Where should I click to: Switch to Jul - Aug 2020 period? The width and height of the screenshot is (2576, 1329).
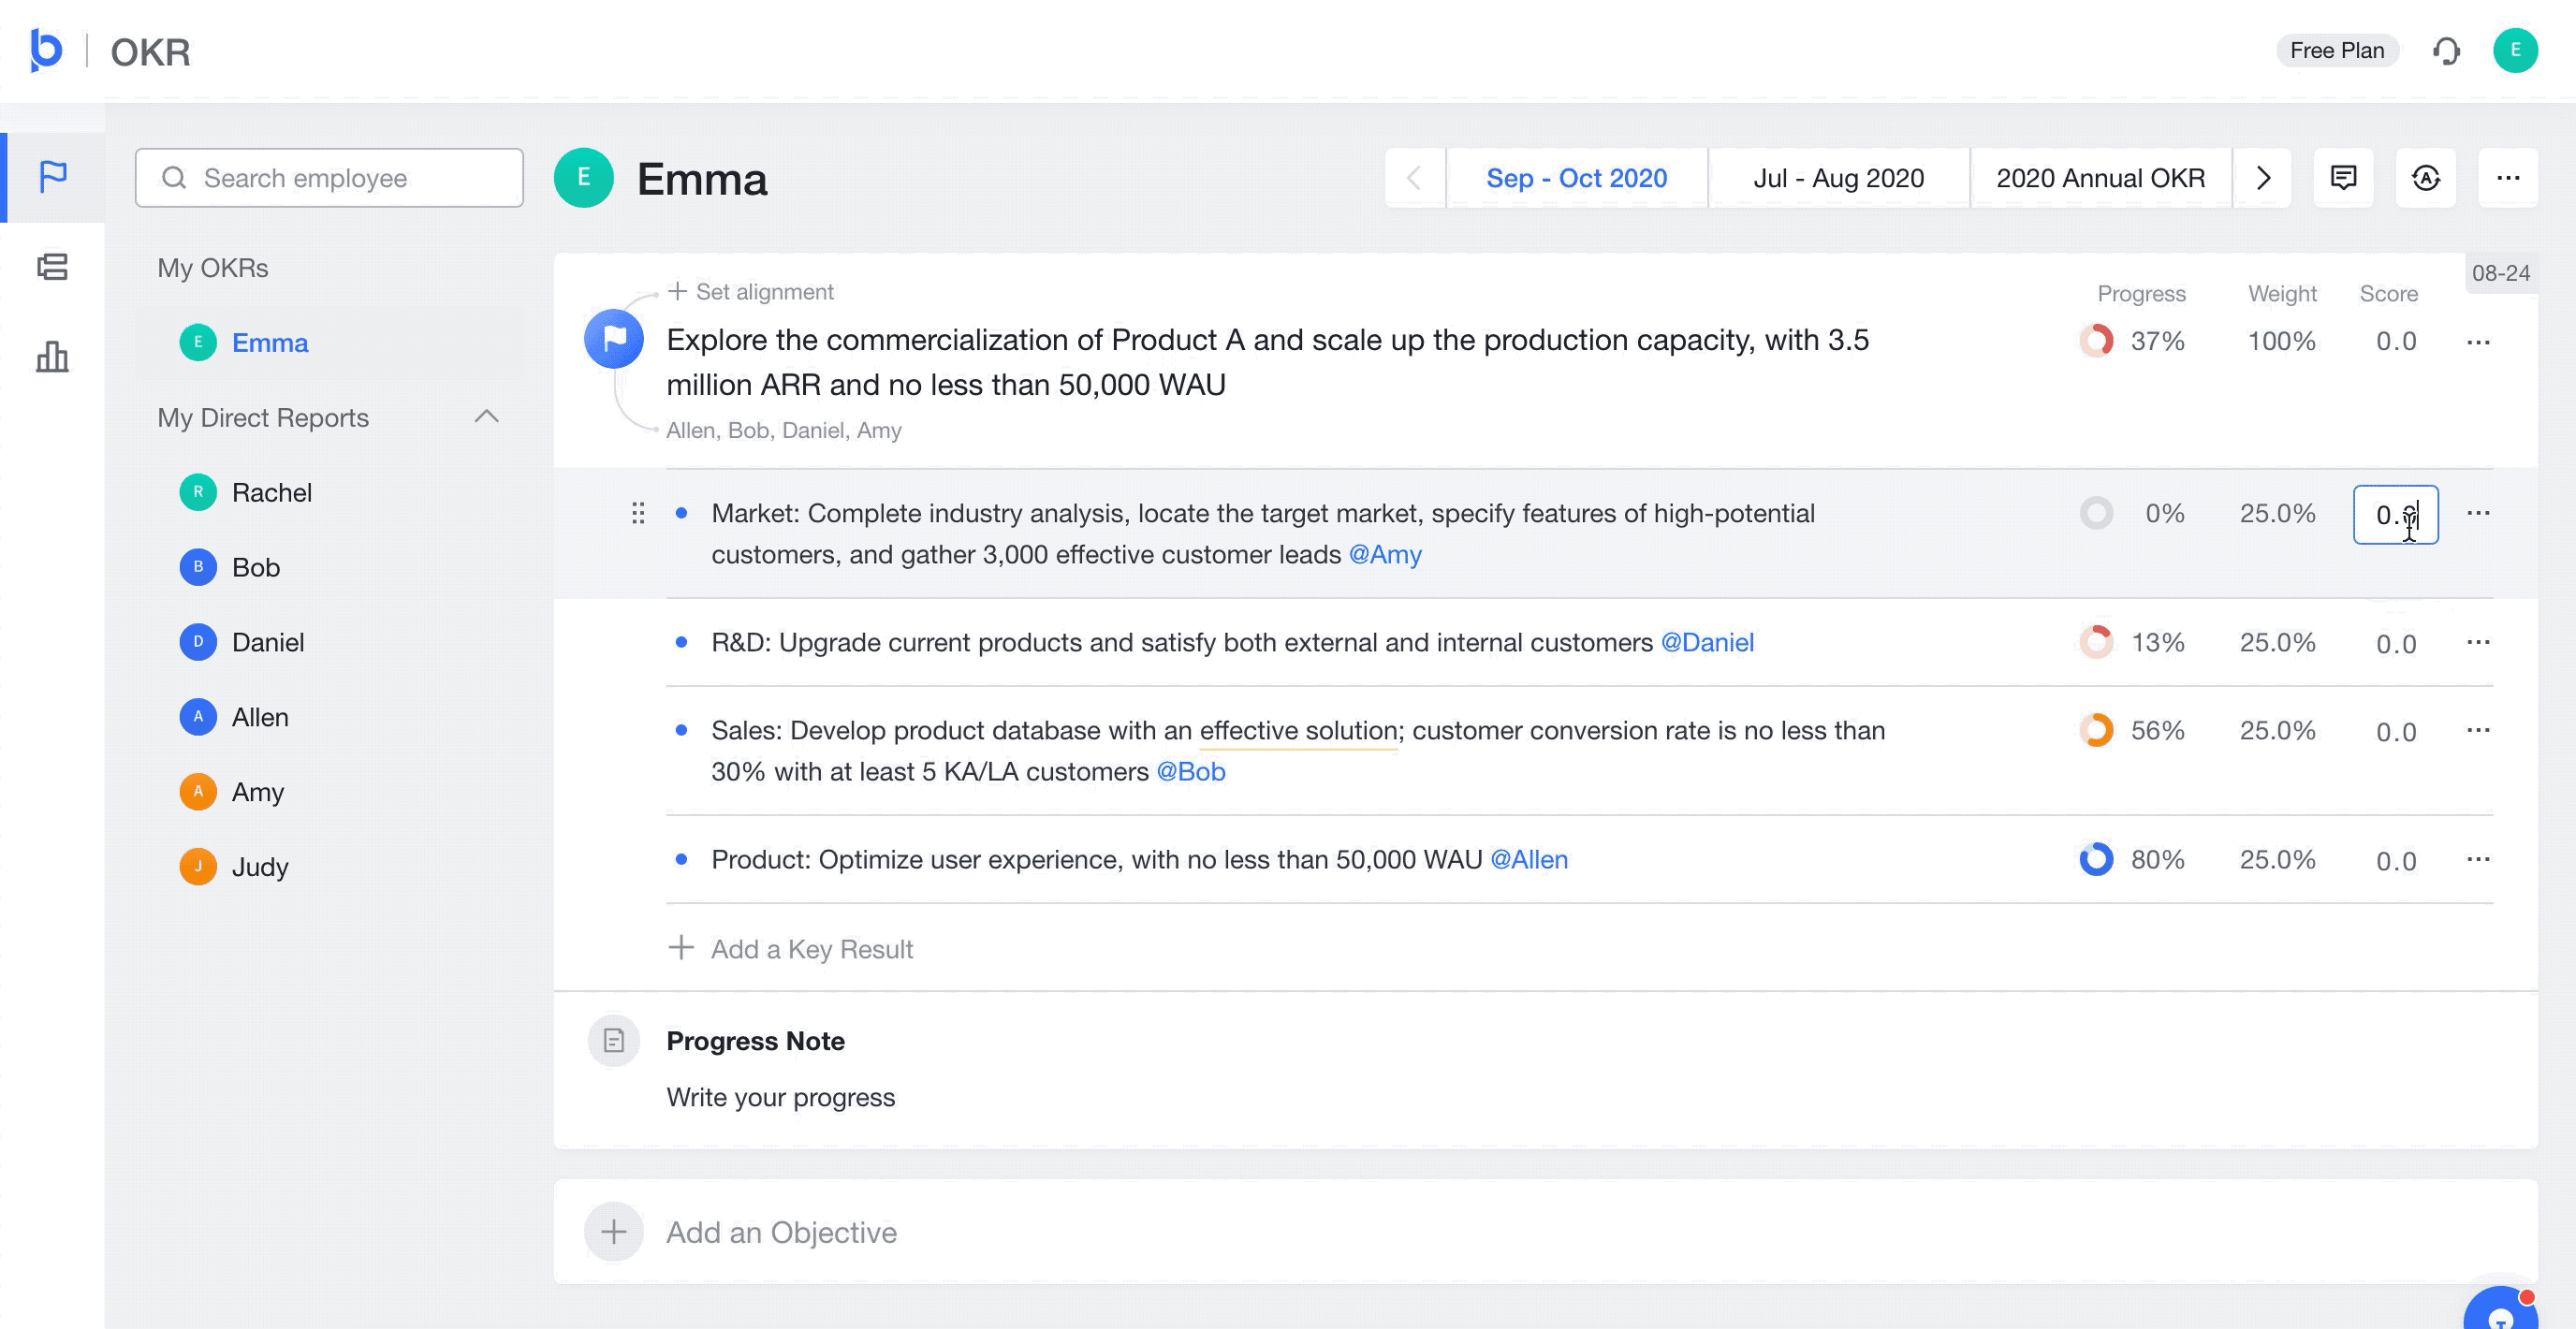(x=1838, y=178)
